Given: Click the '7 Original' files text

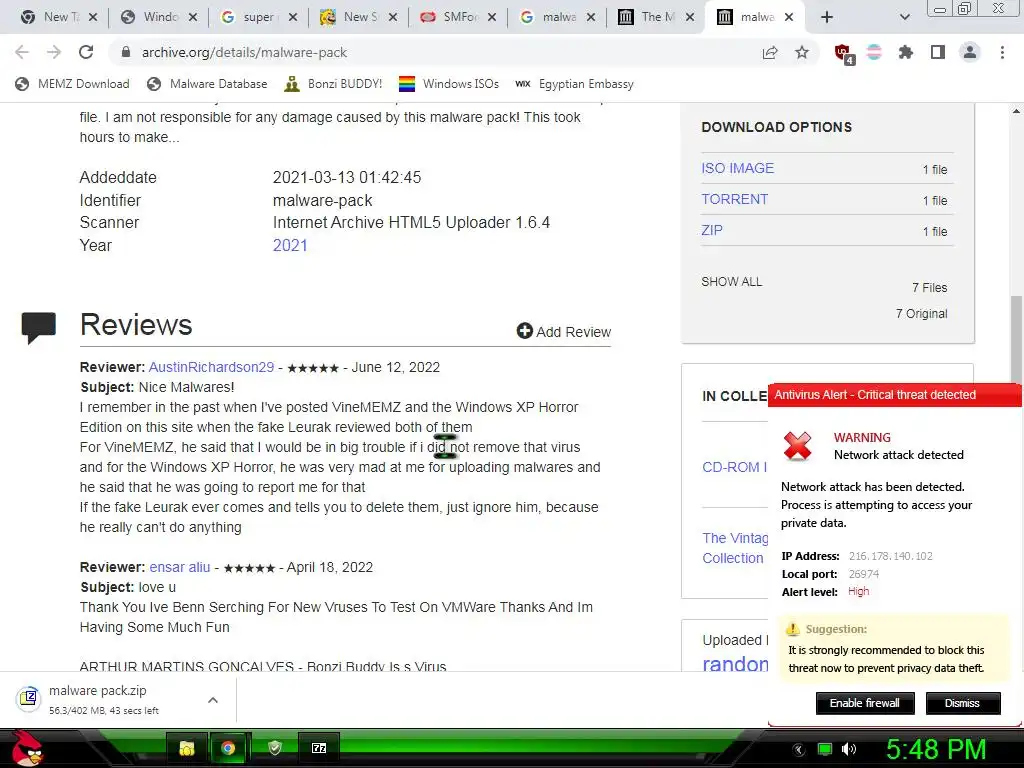Looking at the screenshot, I should (x=921, y=313).
